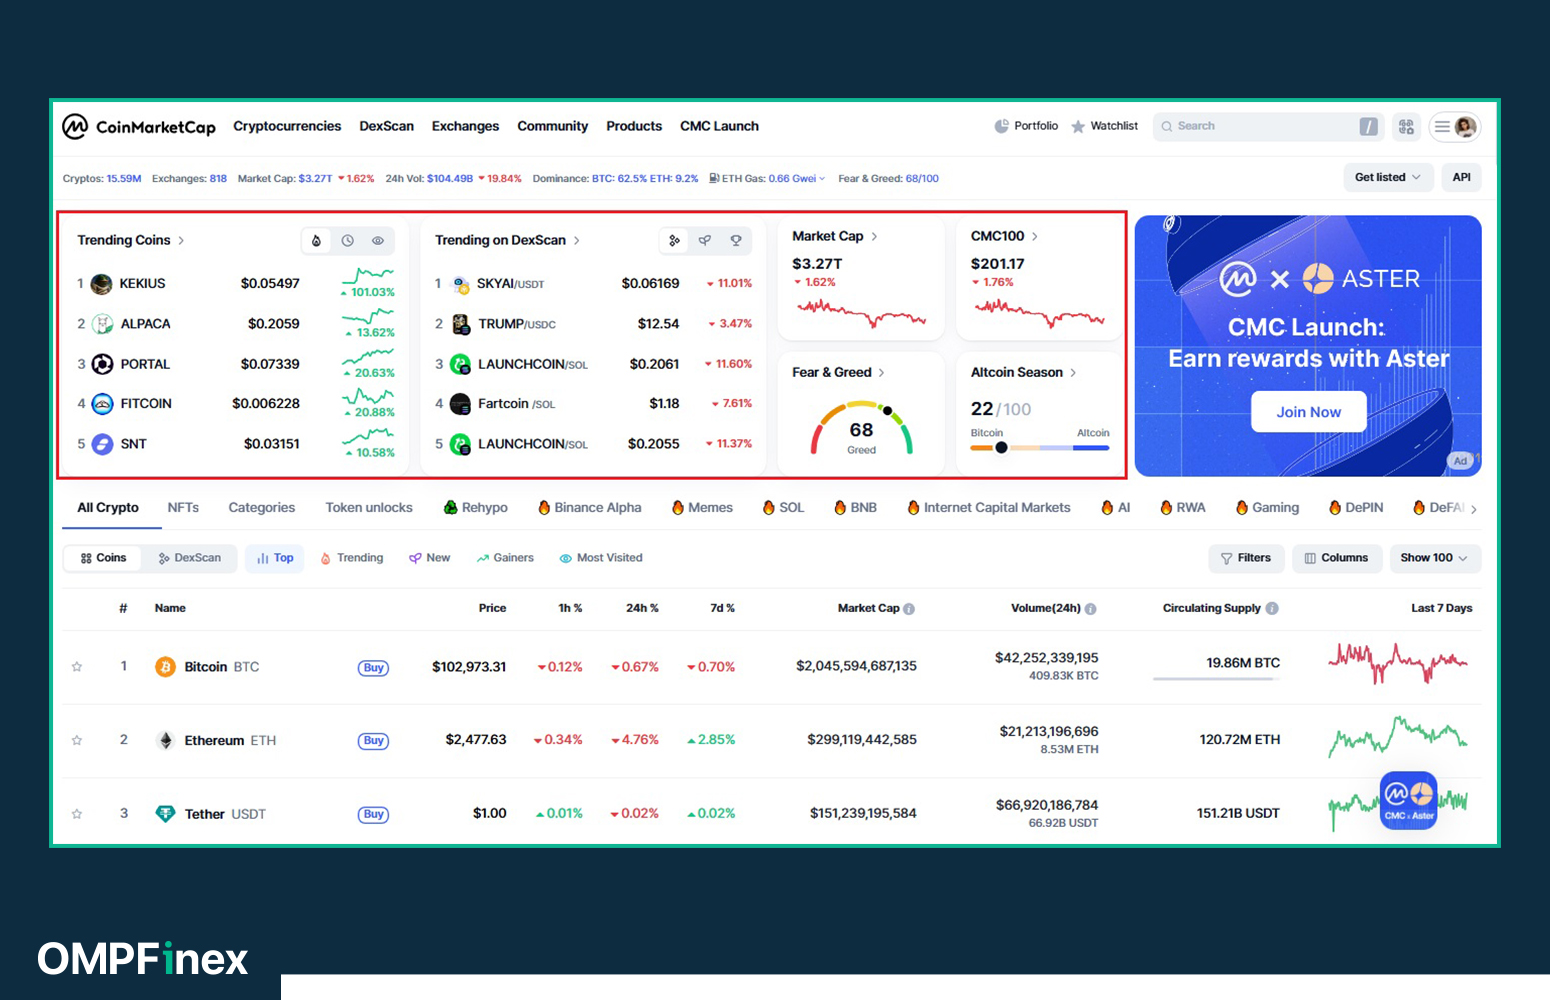Click the Bitcoin logo icon

(x=165, y=667)
